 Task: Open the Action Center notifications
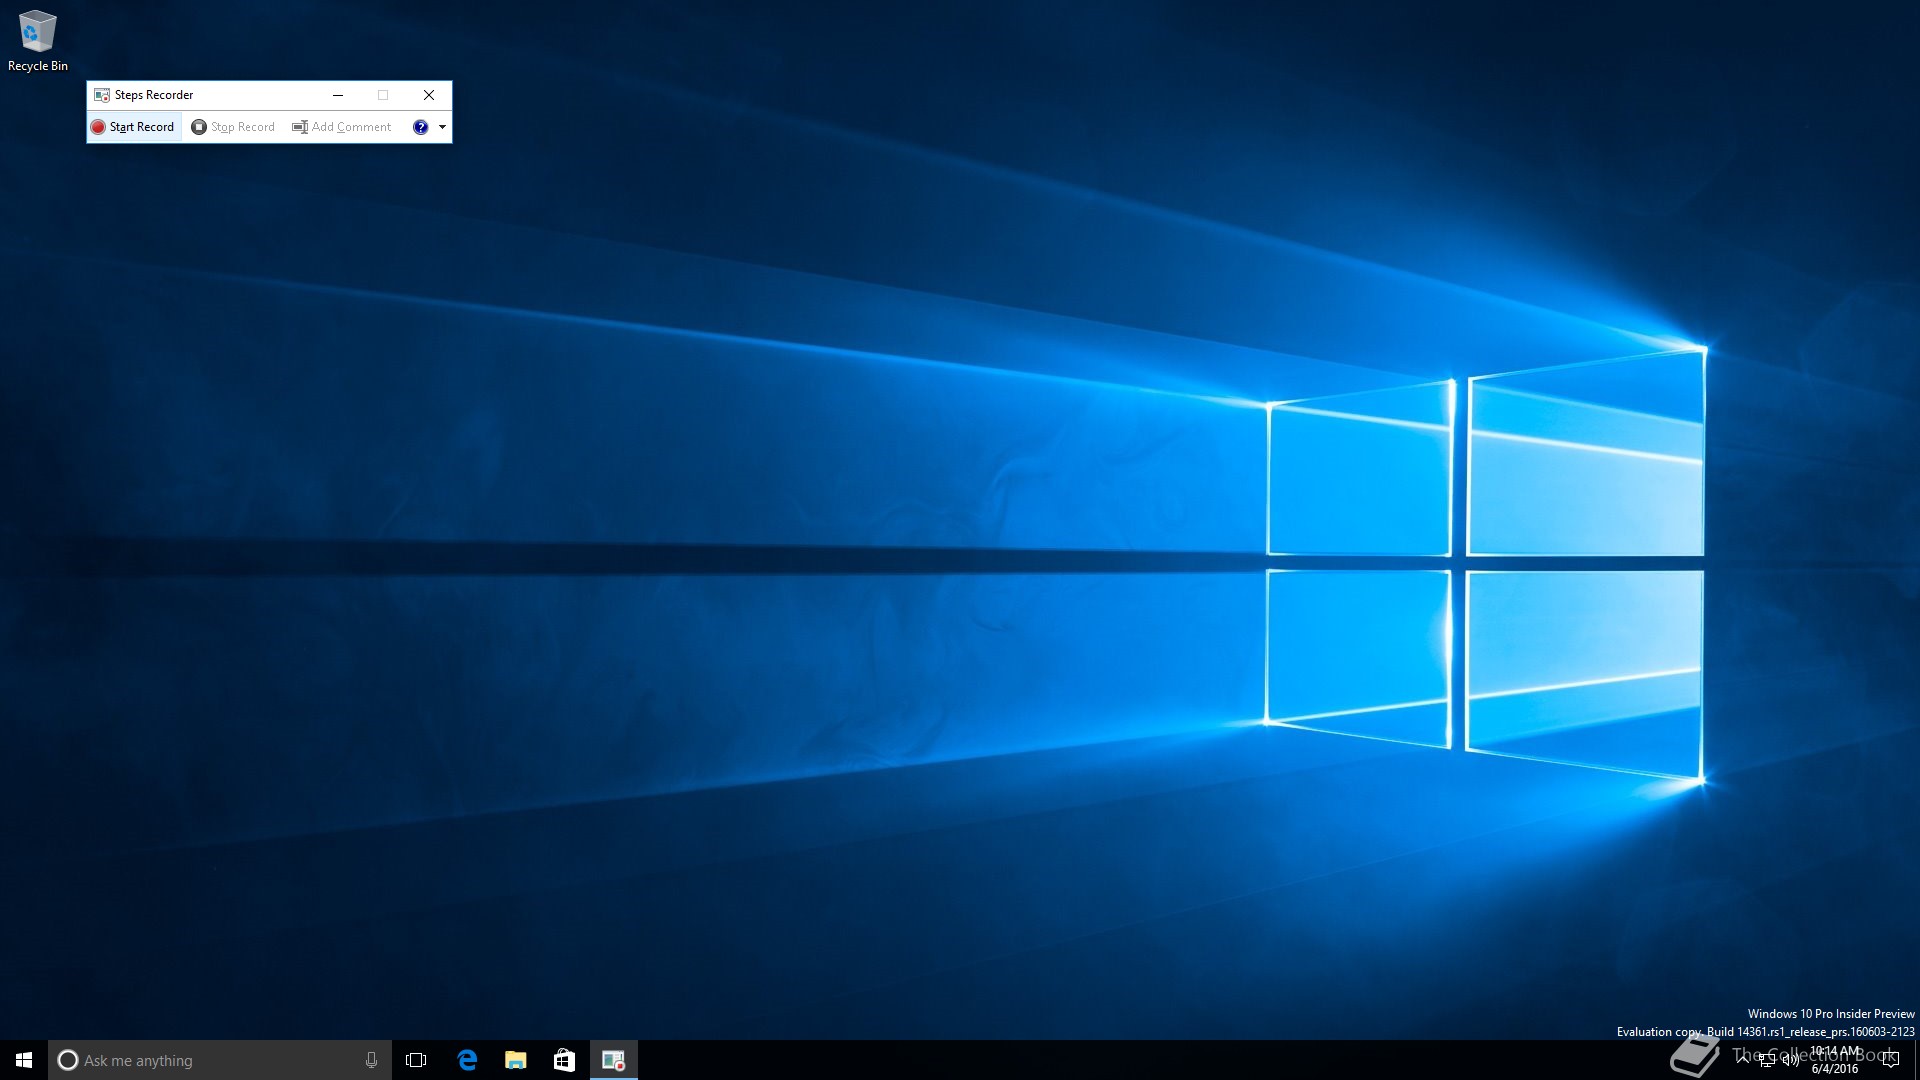pos(1890,1060)
